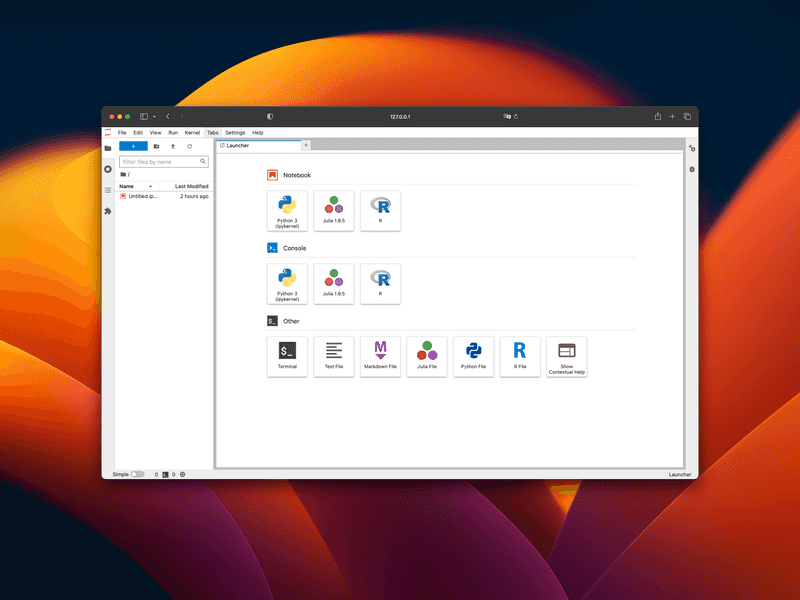Click Show Contextual Help card

click(567, 356)
